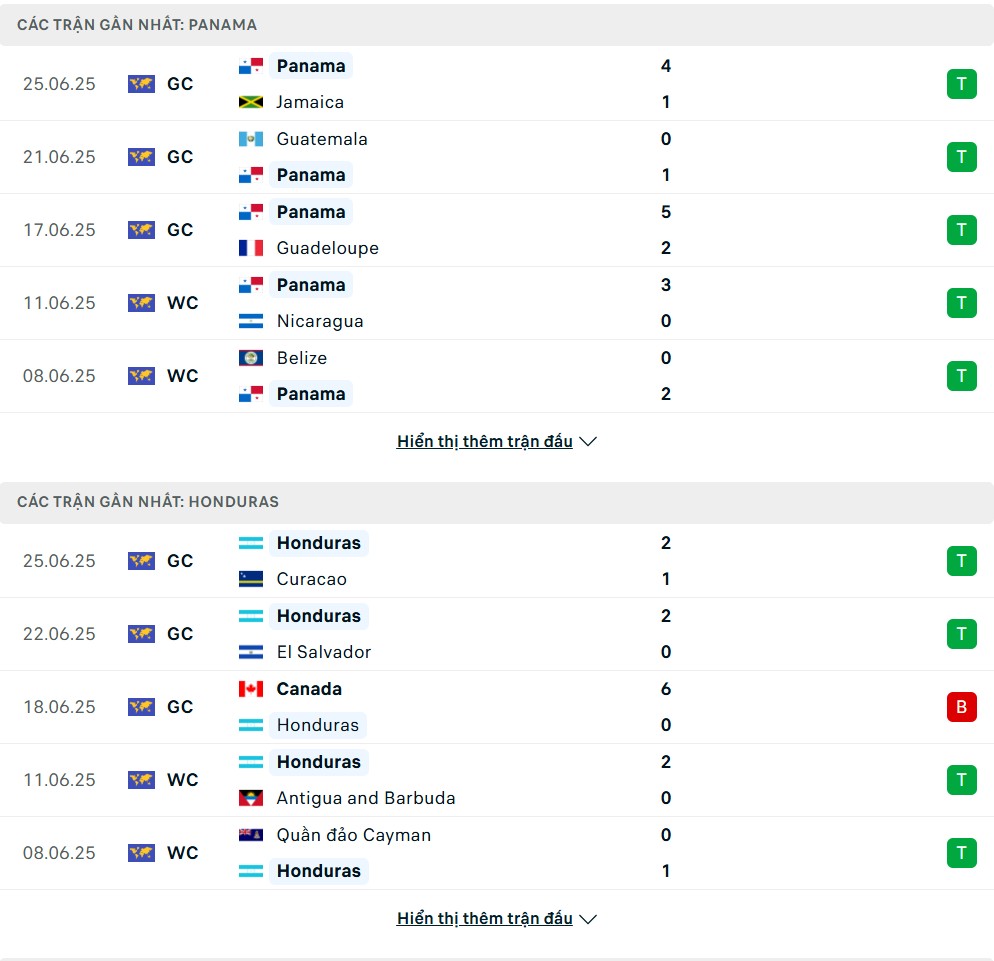
Task: Click the Guatemala flag icon
Action: 250,139
